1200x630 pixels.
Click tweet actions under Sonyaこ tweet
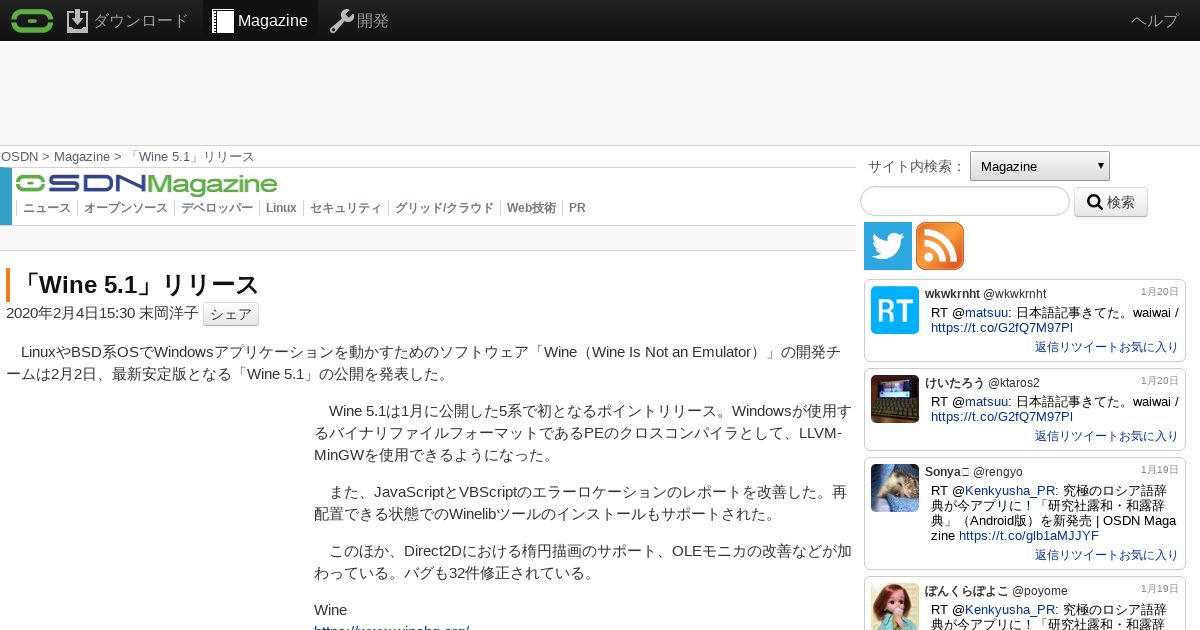point(1106,555)
